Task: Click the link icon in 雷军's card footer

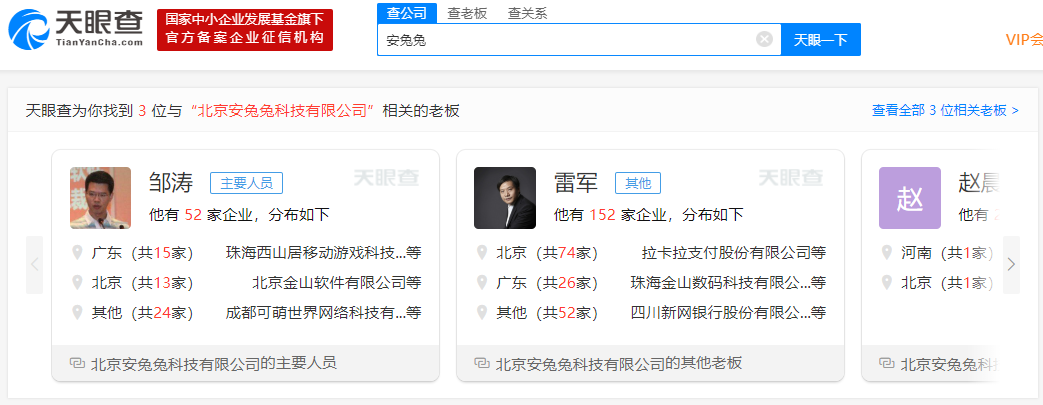Action: [x=482, y=363]
